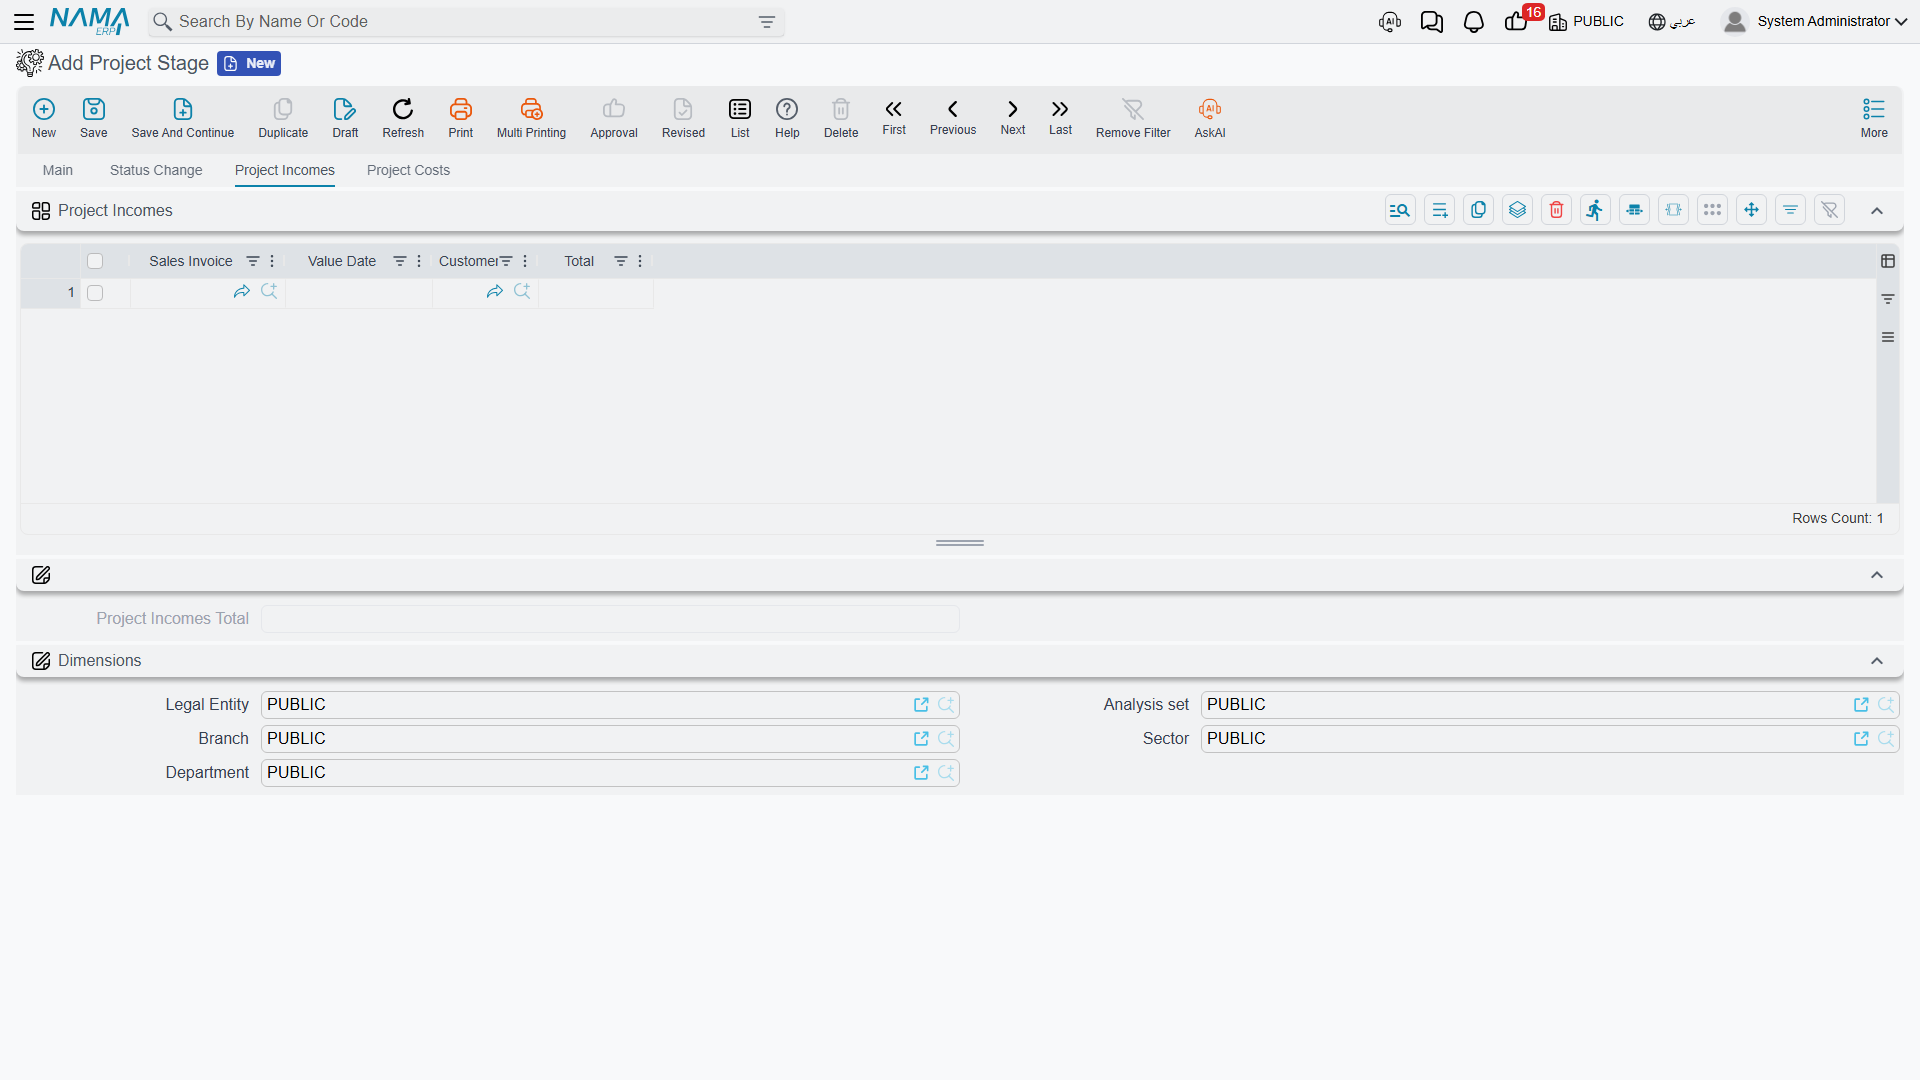Image resolution: width=1920 pixels, height=1080 pixels.
Task: Click the Approval icon
Action: tap(614, 117)
